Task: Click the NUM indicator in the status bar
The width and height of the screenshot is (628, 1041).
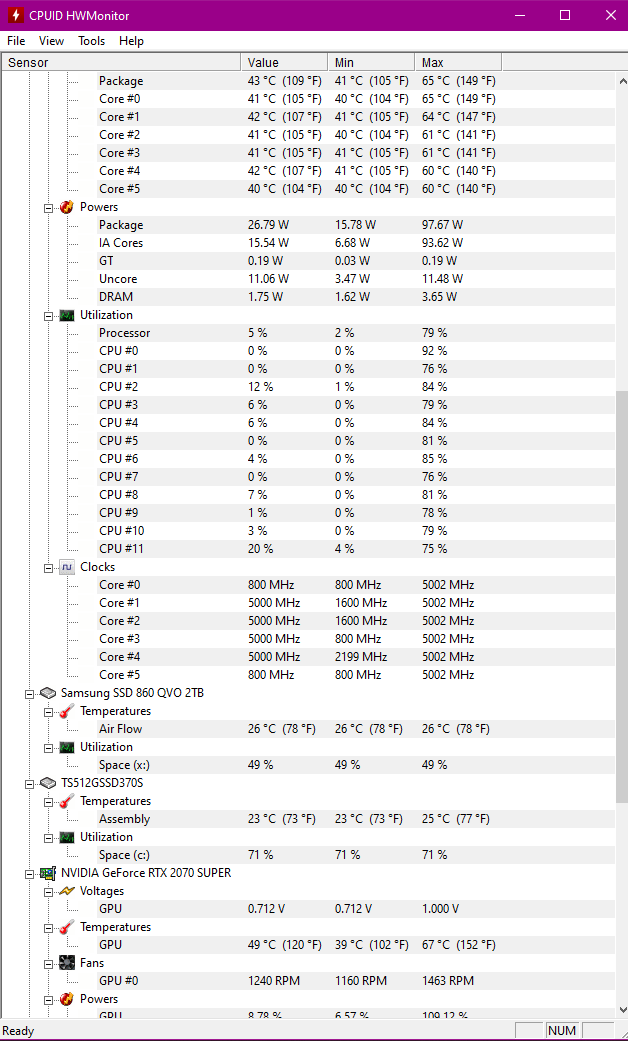Action: point(561,1030)
